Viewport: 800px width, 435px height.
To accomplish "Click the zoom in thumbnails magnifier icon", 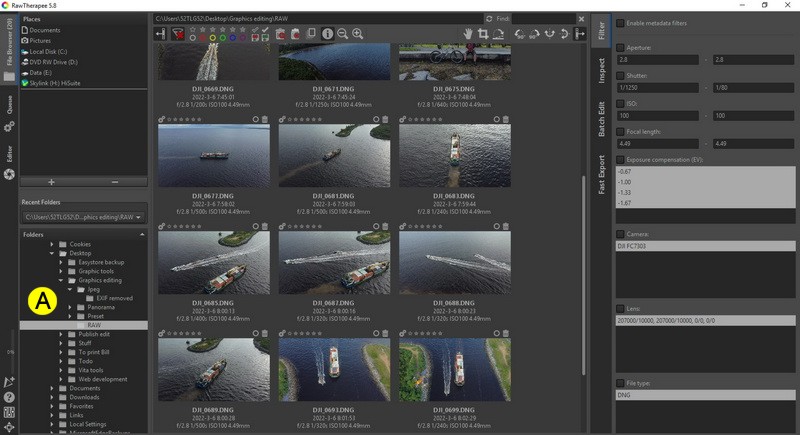I will coord(358,34).
